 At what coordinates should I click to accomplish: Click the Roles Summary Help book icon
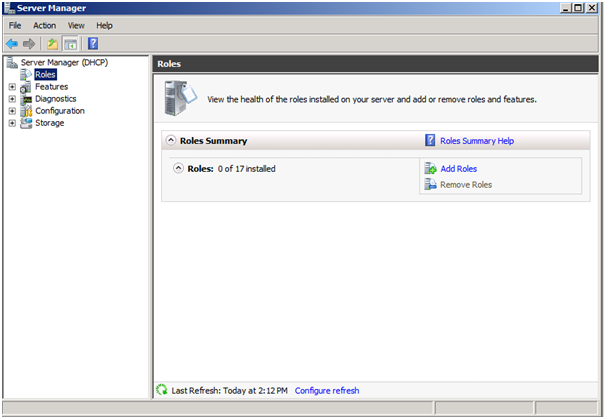point(430,140)
